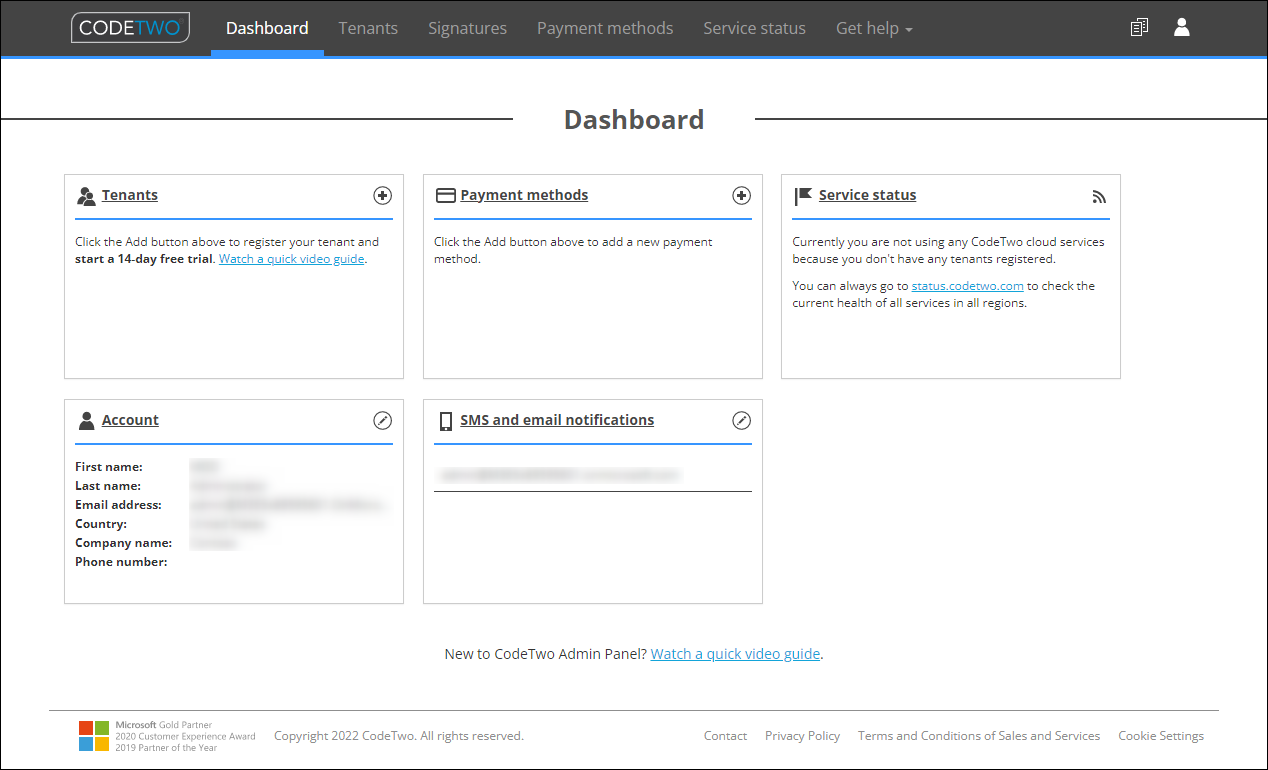This screenshot has height=770, width=1268.
Task: Click the Dashboard page heading
Action: coord(634,120)
